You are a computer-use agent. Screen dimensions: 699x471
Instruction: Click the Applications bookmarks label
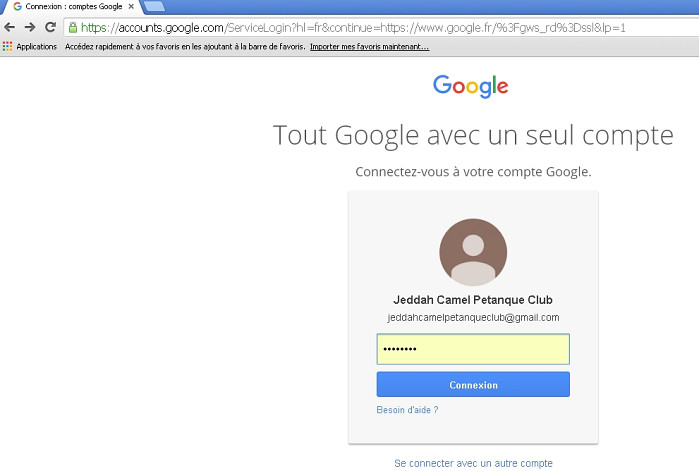click(37, 46)
